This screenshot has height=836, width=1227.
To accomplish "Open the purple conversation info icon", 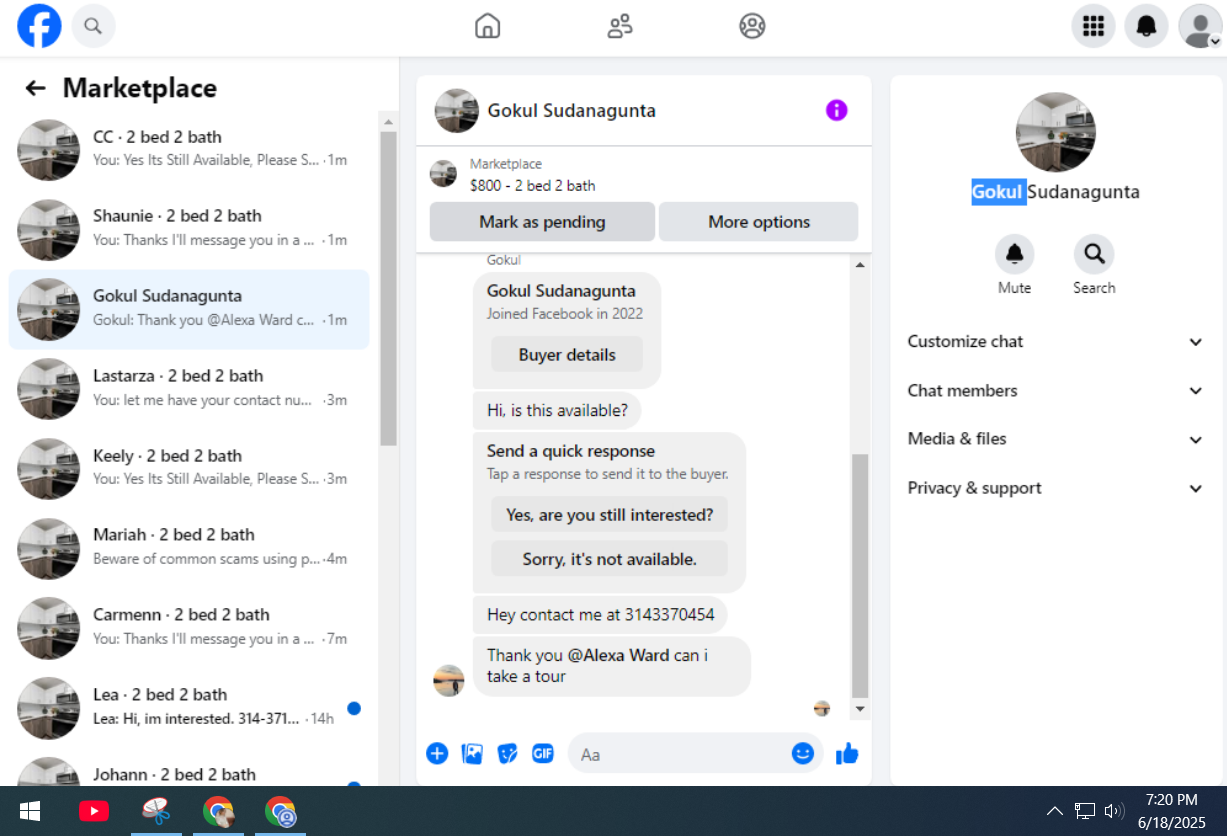I will pos(837,110).
